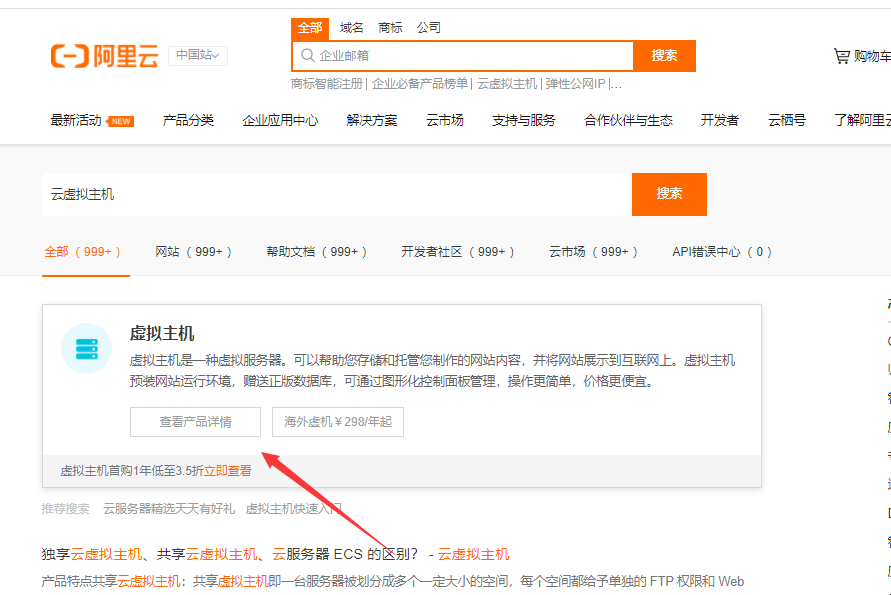Select the 域名 search category tab
This screenshot has width=891, height=595.
352,28
